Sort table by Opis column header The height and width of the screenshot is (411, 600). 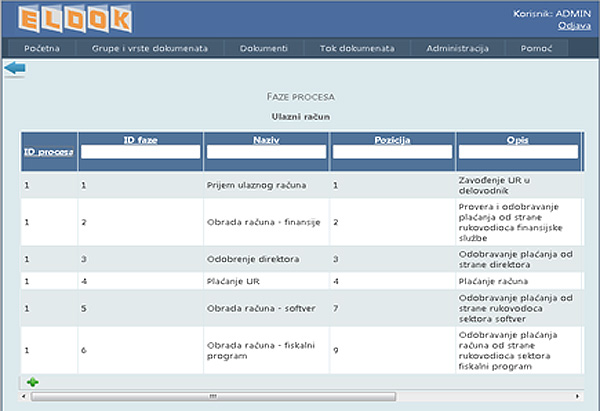(518, 139)
